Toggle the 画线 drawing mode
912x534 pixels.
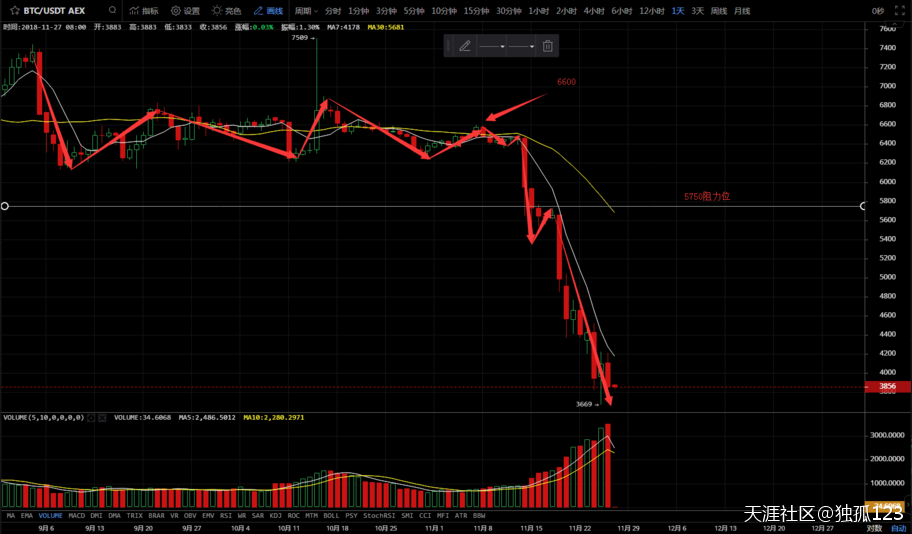pos(268,10)
